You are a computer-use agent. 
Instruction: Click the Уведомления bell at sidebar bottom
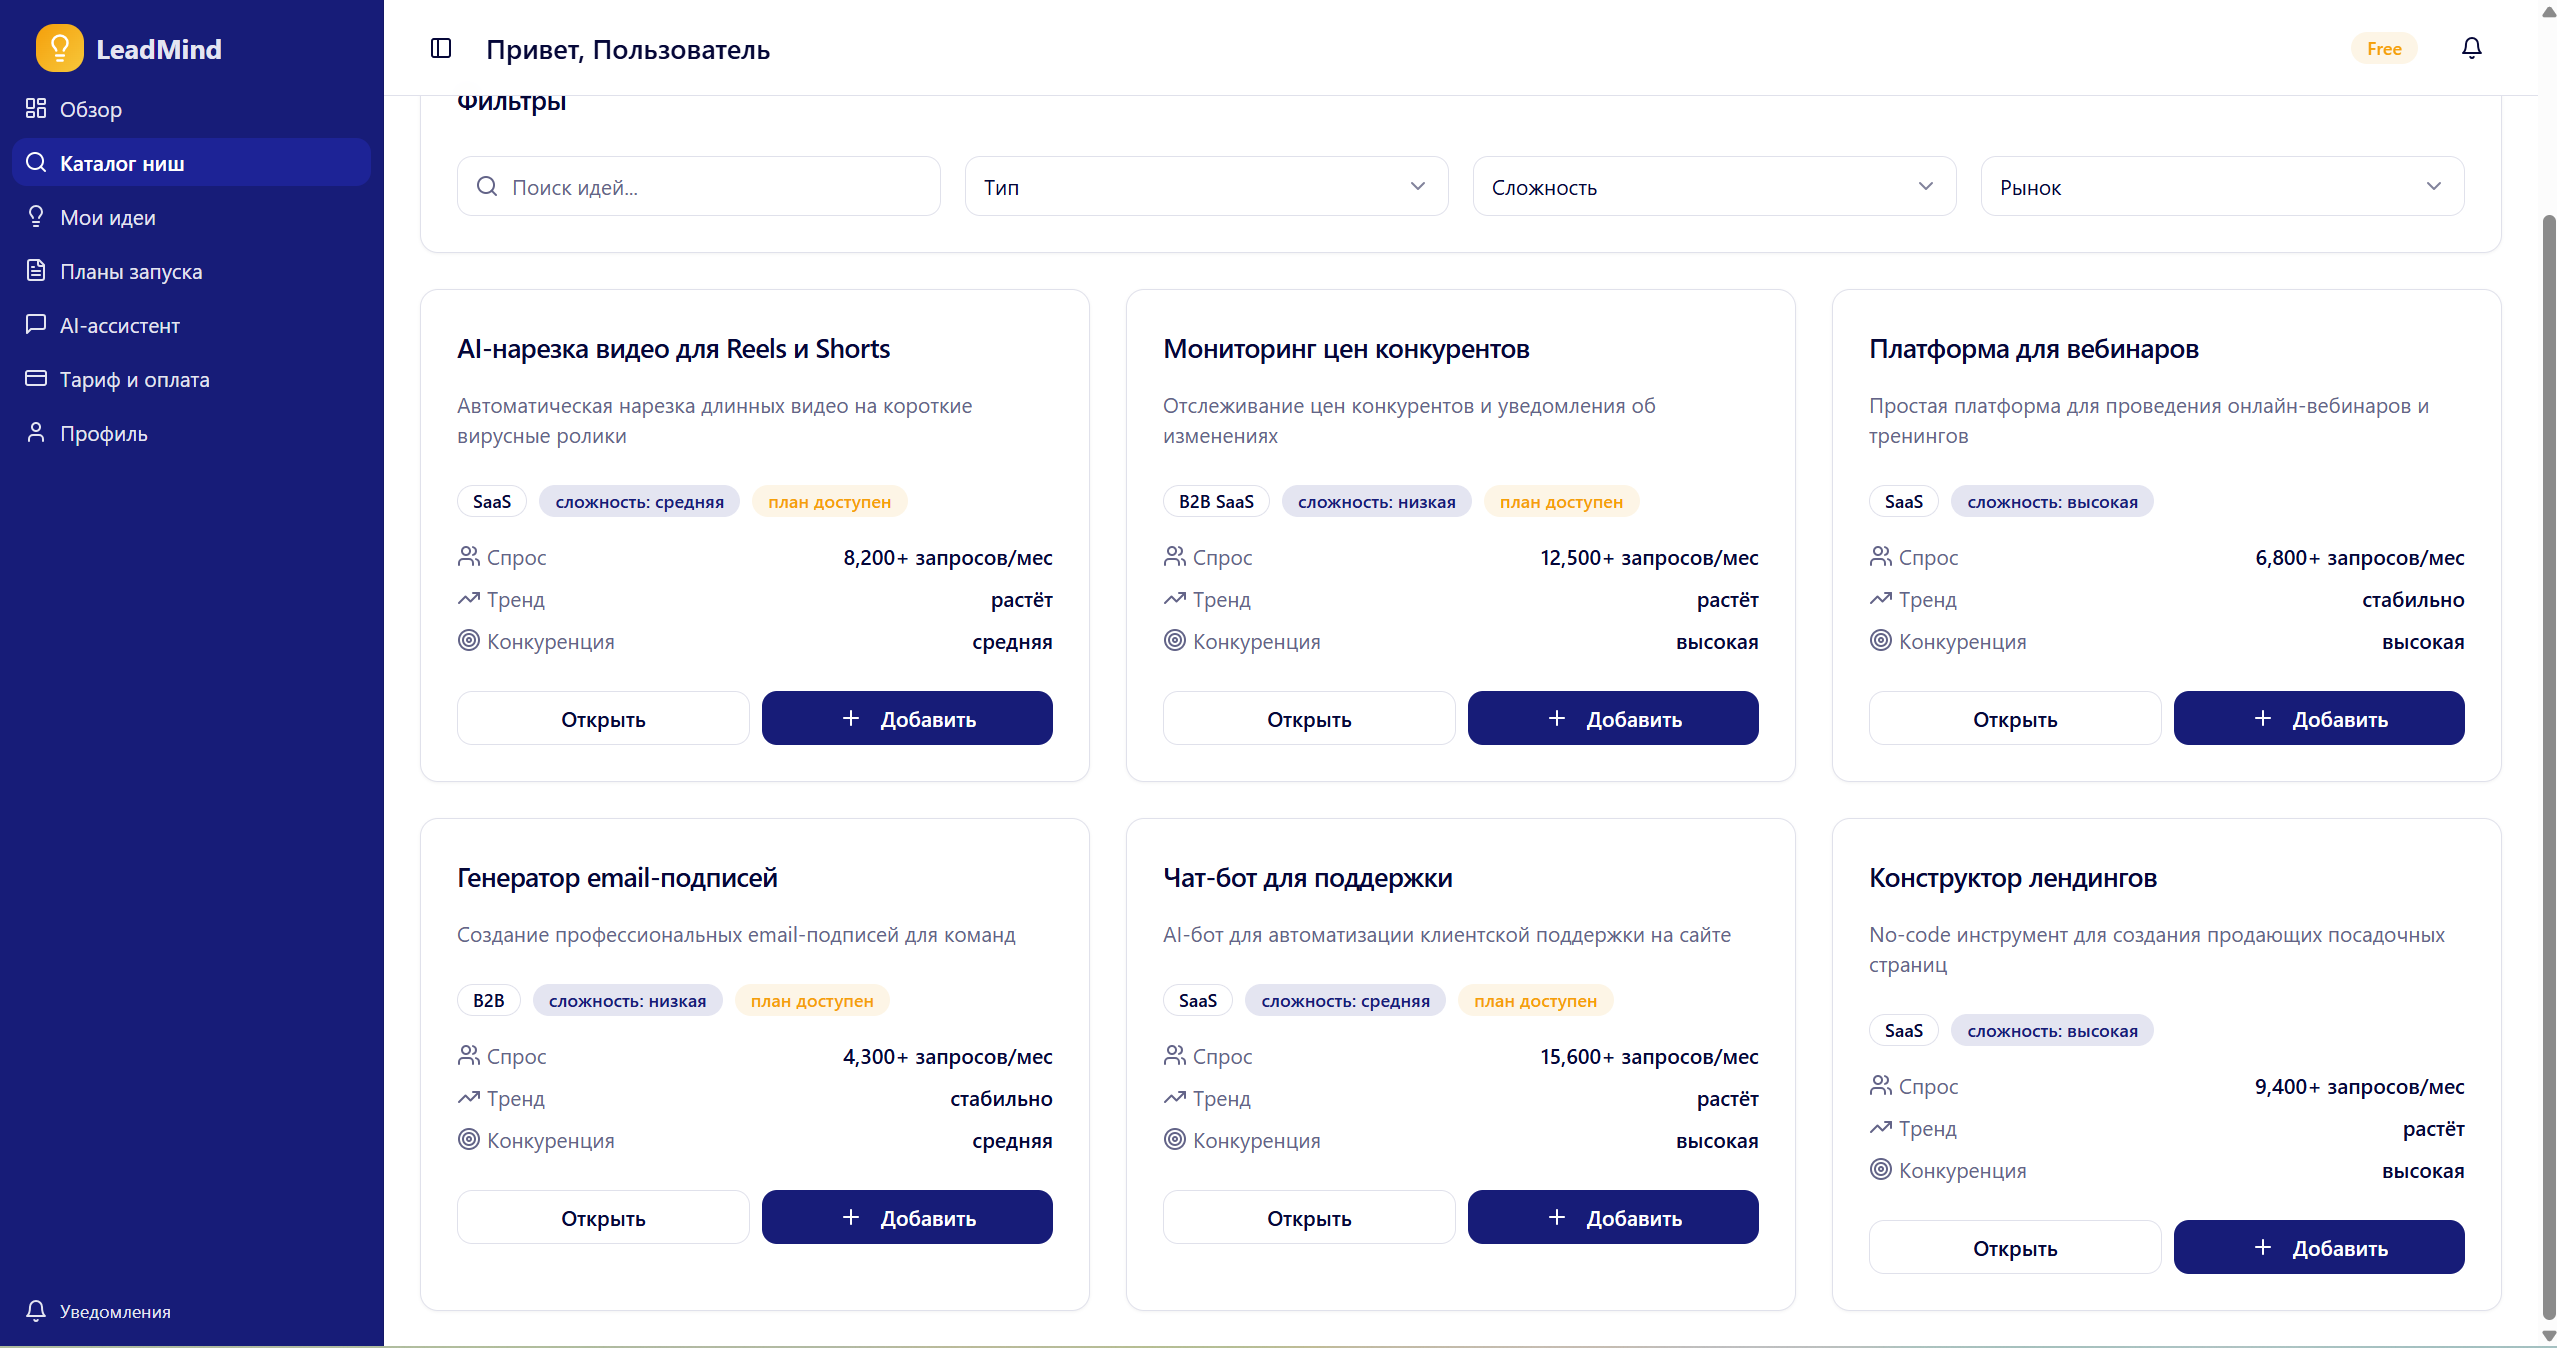[36, 1311]
